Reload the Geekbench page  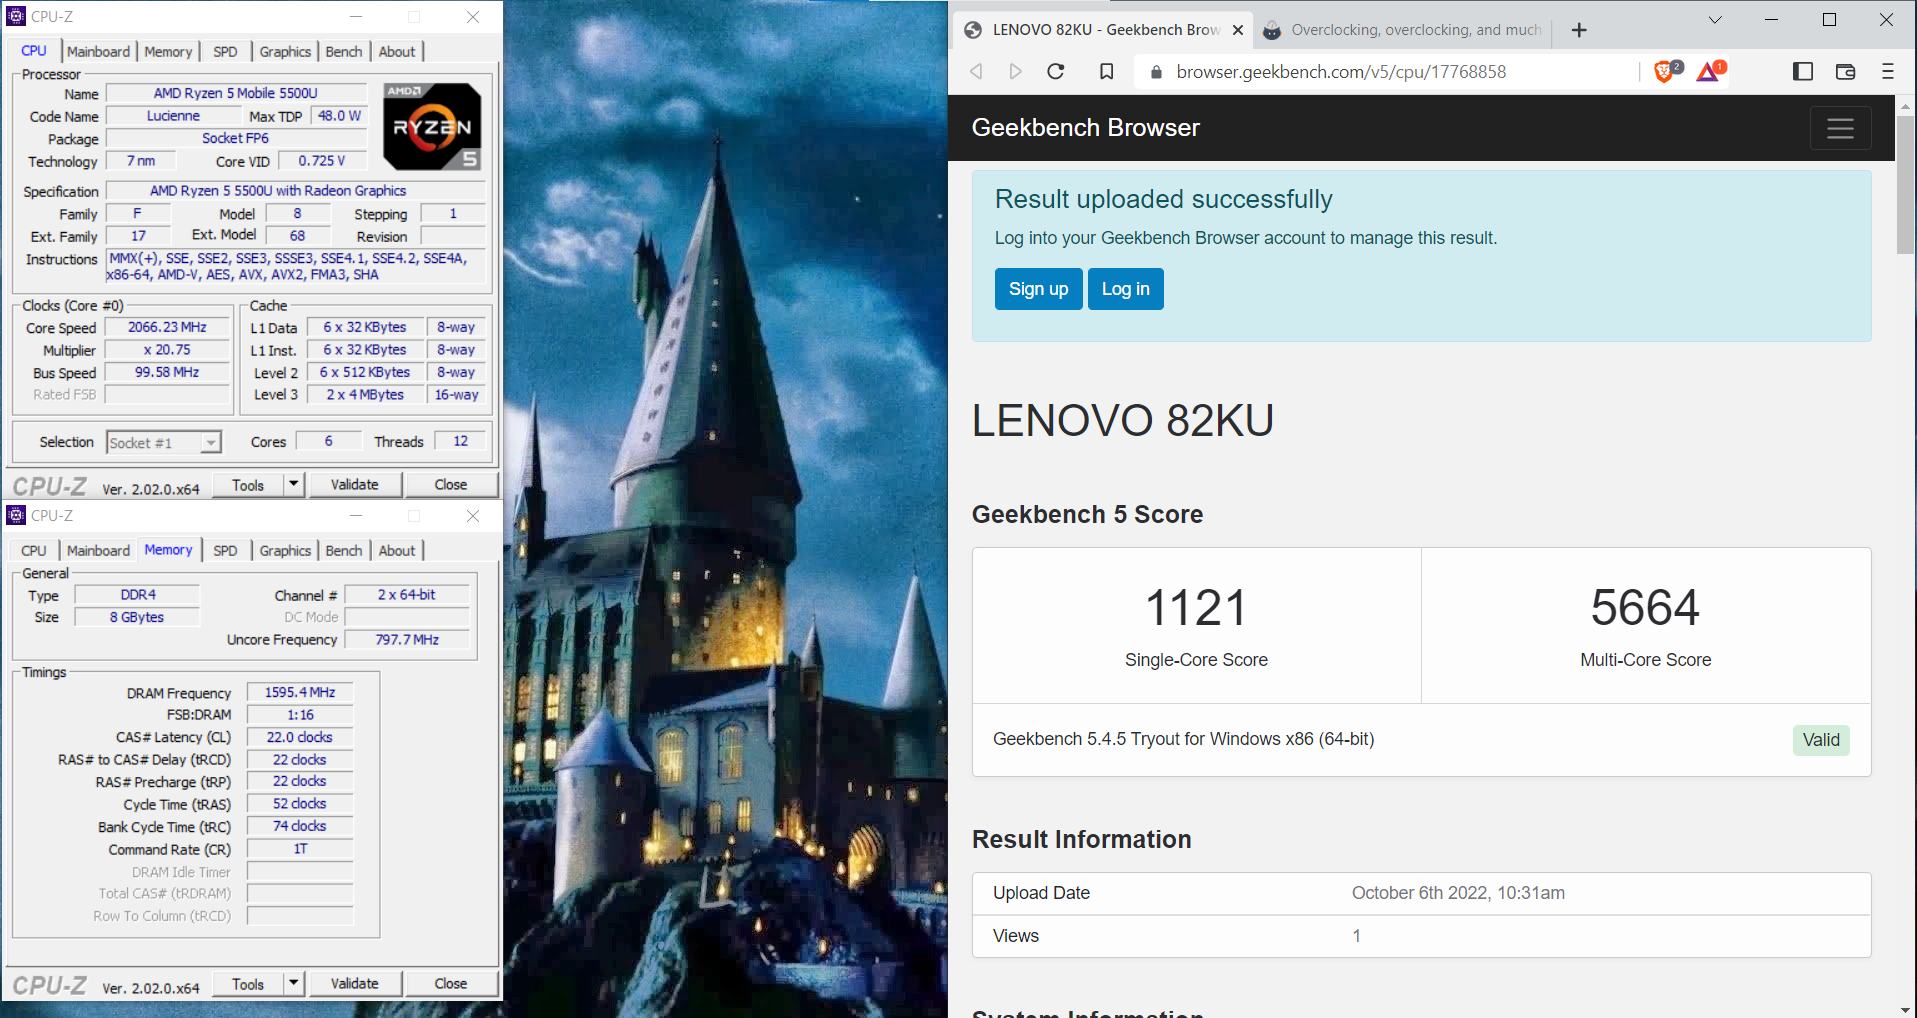click(1055, 72)
